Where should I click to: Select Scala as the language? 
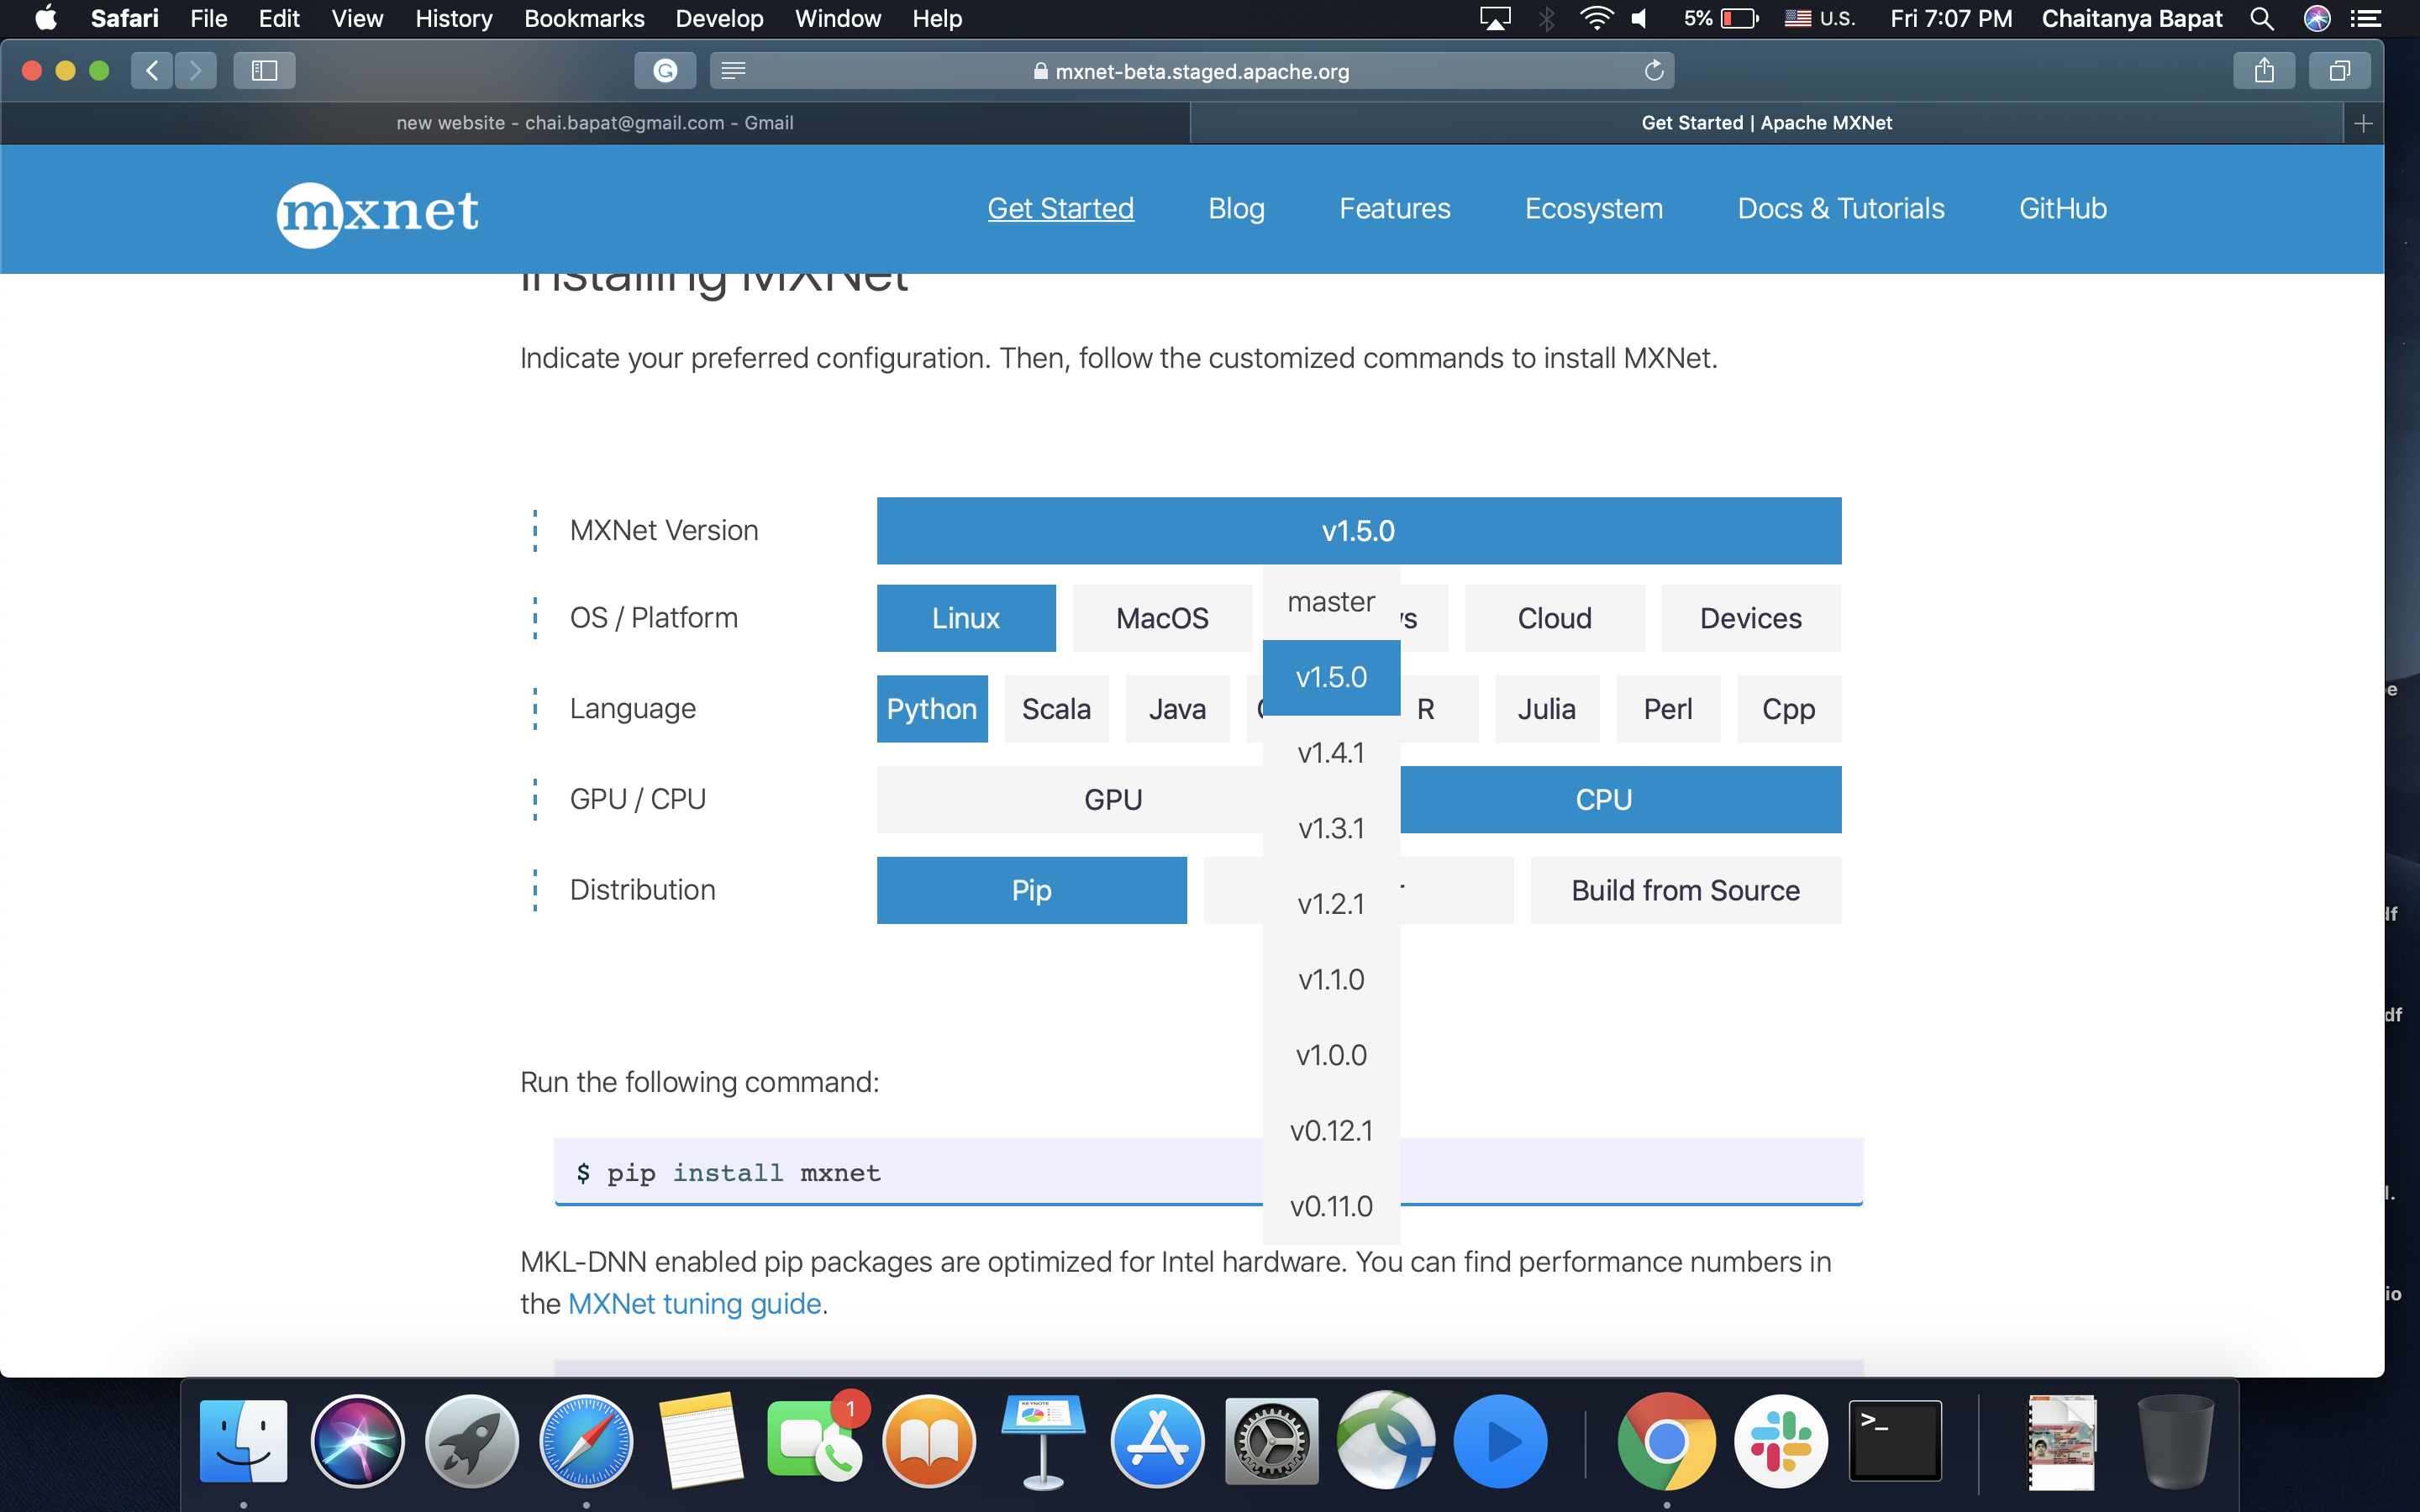point(1056,708)
